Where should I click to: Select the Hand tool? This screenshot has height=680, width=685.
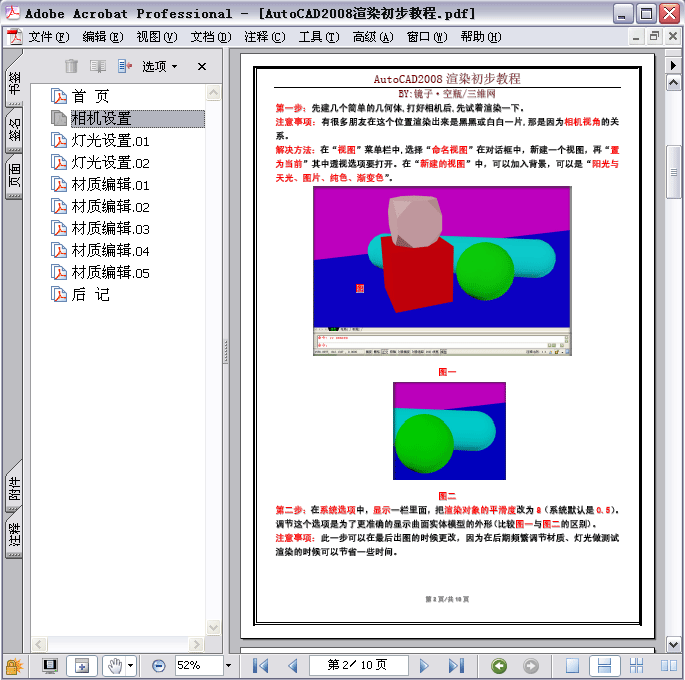114,666
